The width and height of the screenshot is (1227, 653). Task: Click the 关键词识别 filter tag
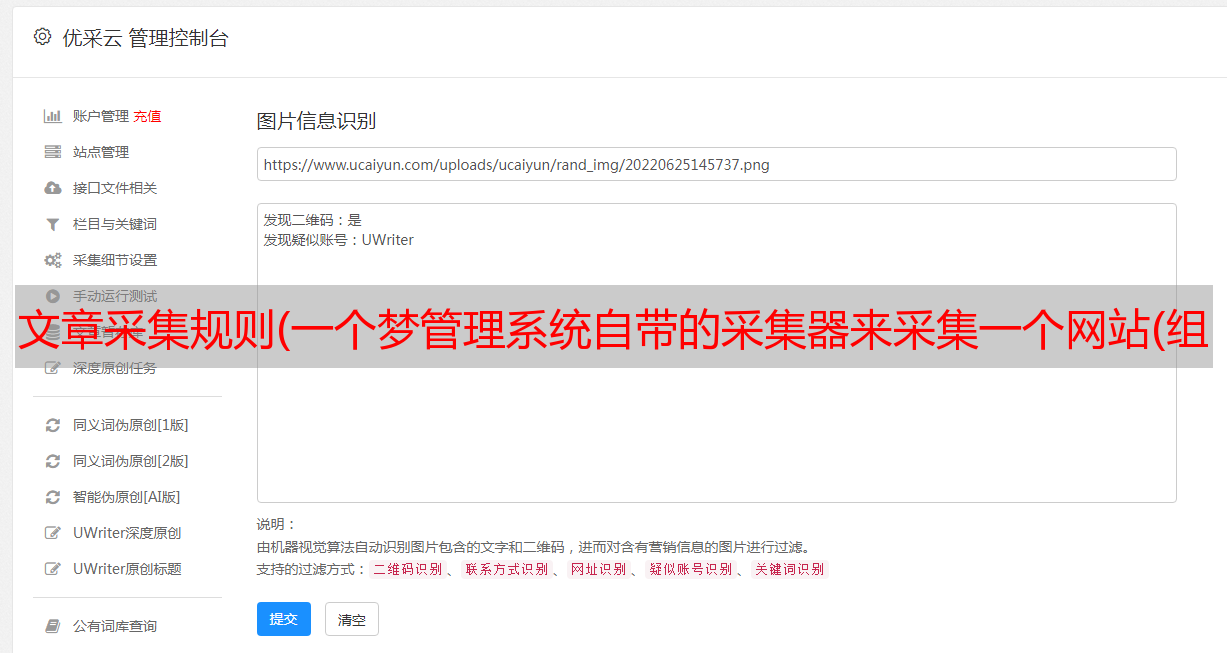790,569
